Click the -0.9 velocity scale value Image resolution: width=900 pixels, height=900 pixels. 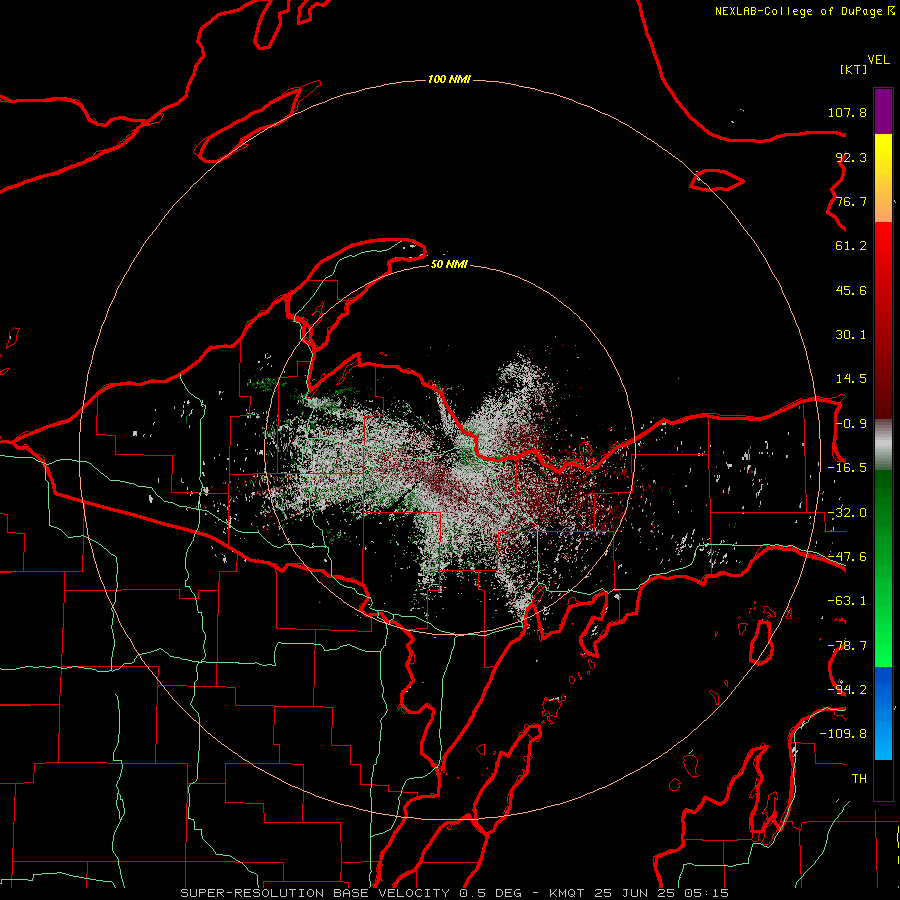[x=851, y=424]
